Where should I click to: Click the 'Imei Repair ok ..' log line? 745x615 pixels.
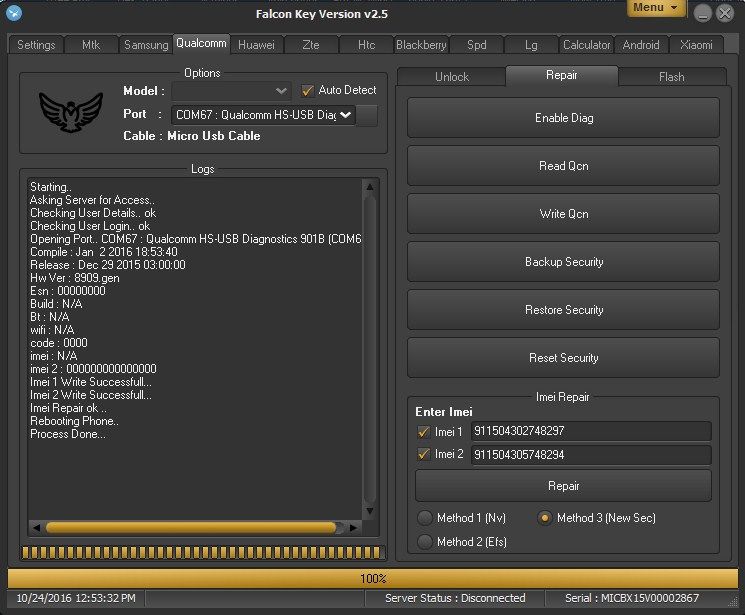coord(68,408)
